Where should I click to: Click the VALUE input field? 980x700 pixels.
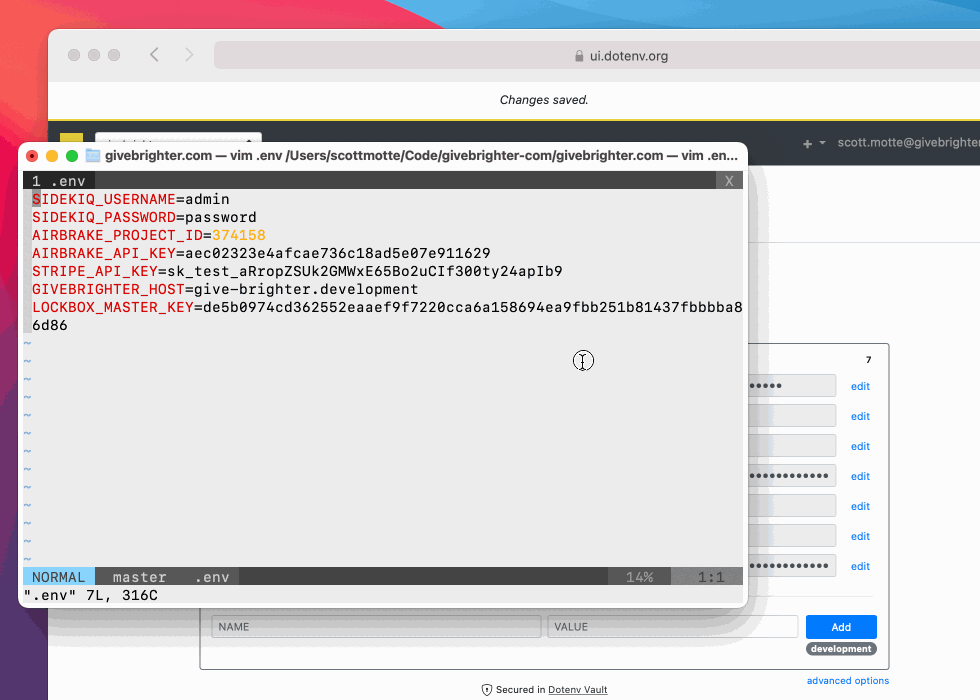[672, 626]
